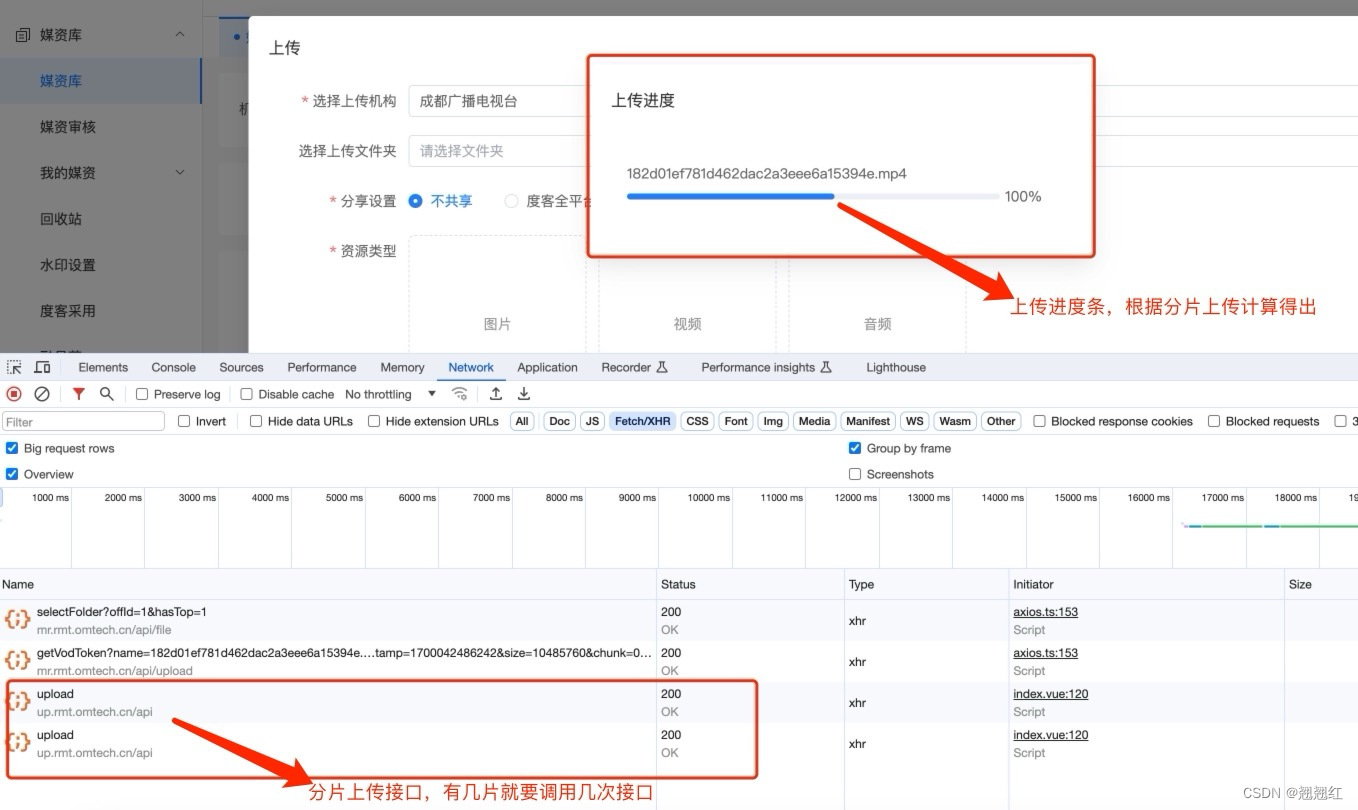Open the 请选择文件夹 selector

pyautogui.click(x=497, y=151)
